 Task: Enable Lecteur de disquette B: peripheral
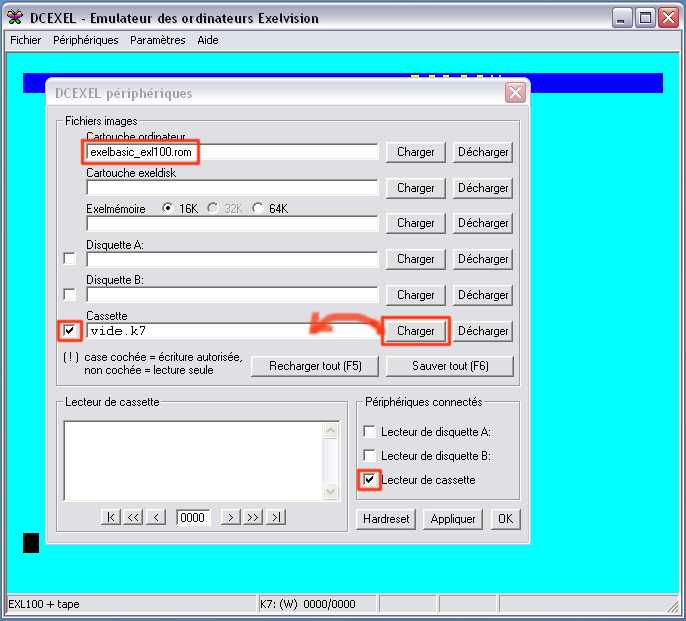pyautogui.click(x=369, y=456)
